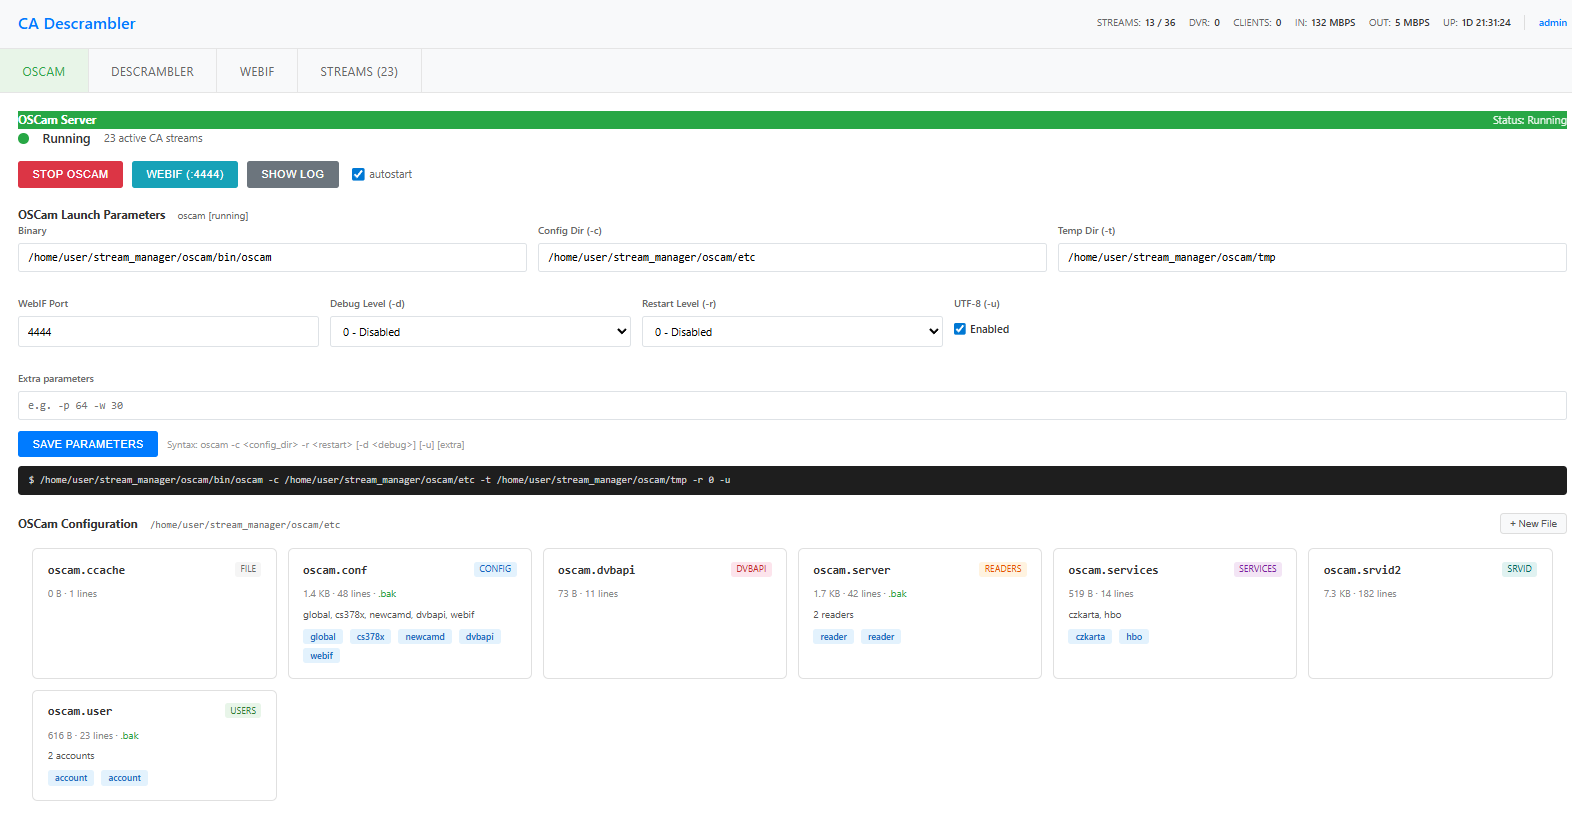Image resolution: width=1572 pixels, height=832 pixels.
Task: Click the STOP OSCAM button
Action: (70, 174)
